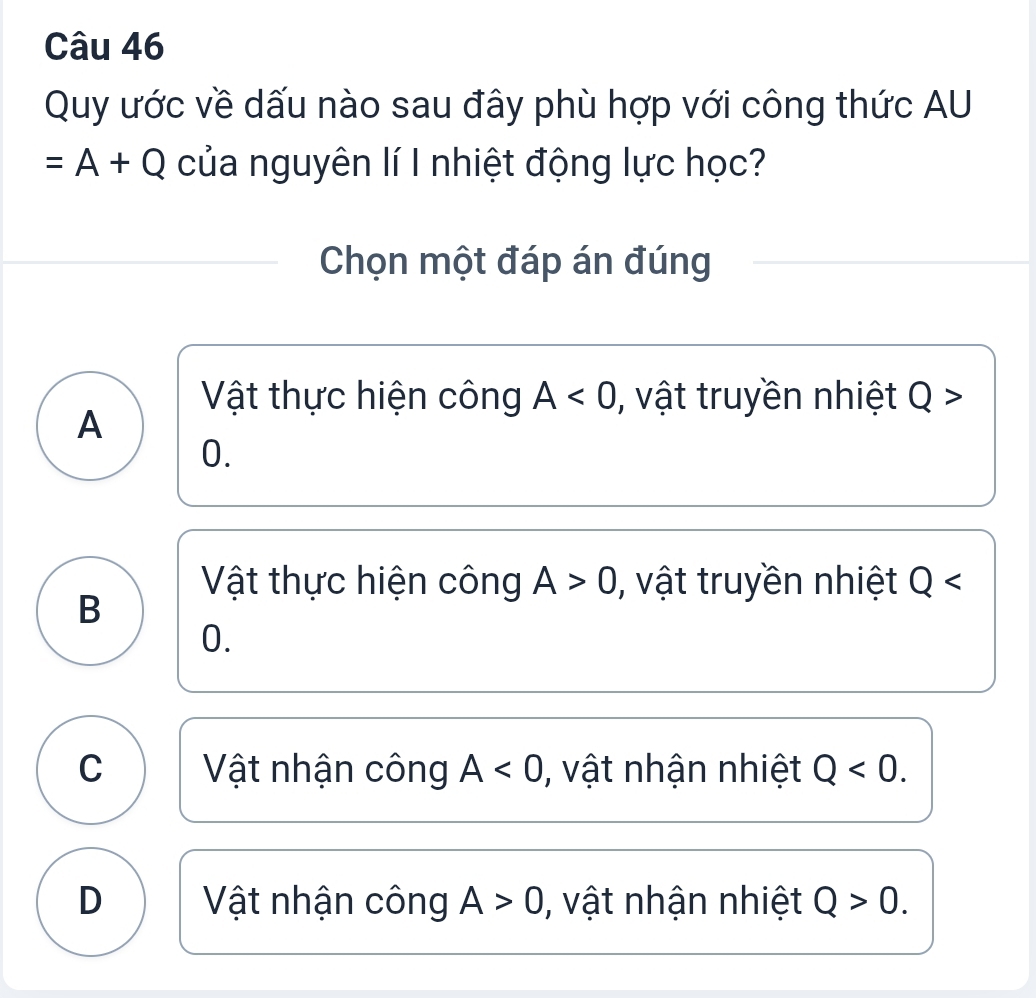Choose the circle labeled C
Viewport: 1036px width, 998px height.
(90, 770)
